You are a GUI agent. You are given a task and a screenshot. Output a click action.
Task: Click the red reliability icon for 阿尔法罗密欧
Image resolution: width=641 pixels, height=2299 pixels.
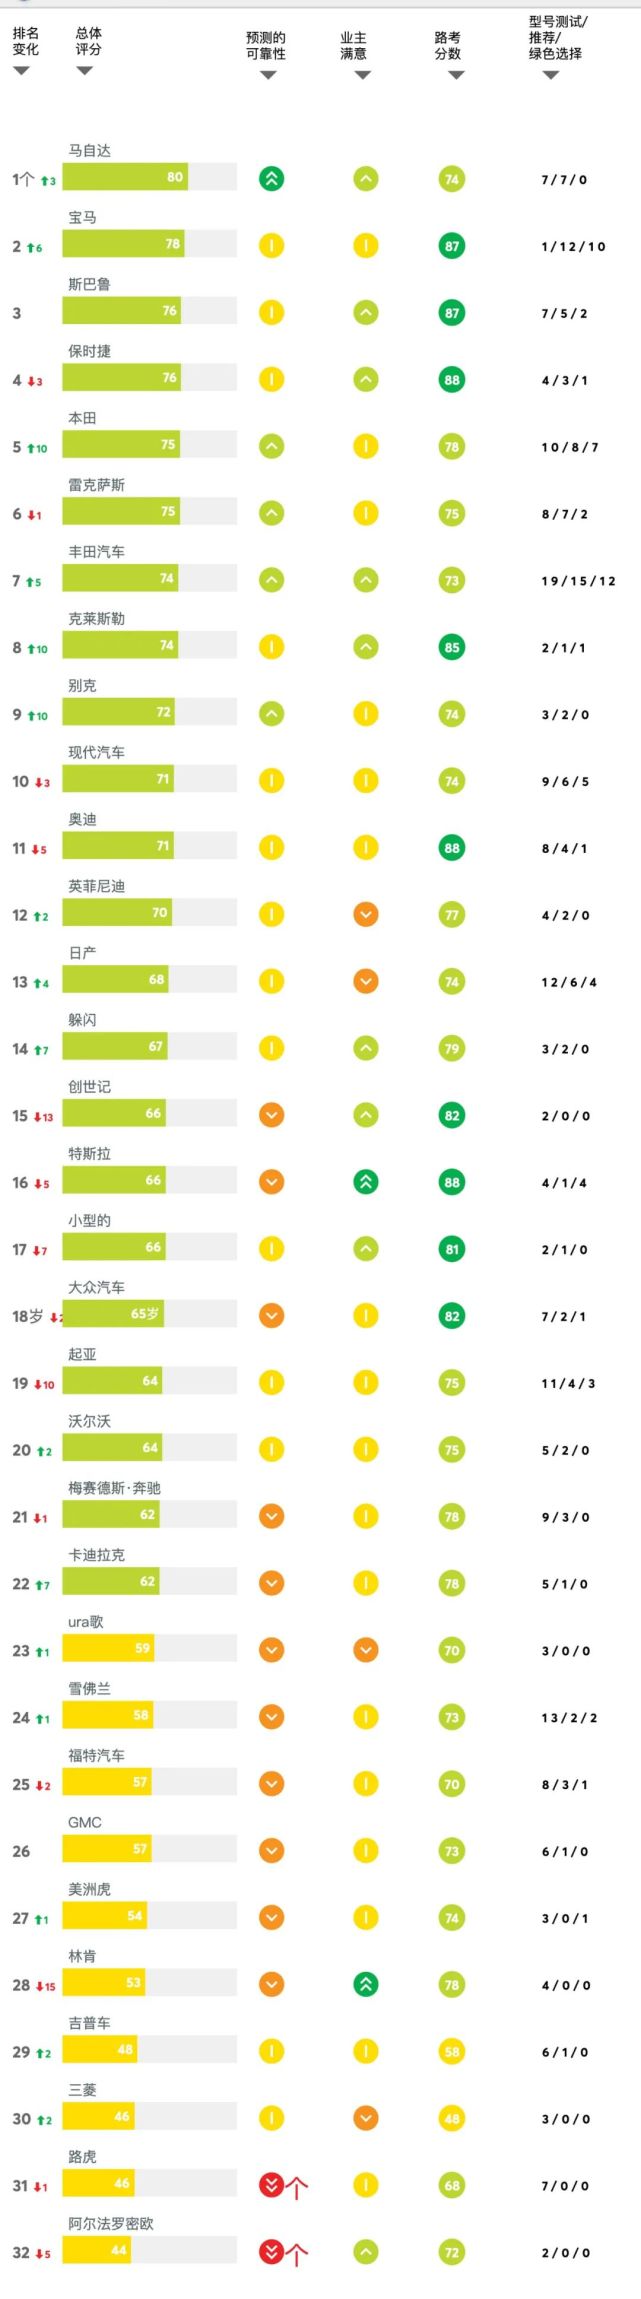[271, 2252]
